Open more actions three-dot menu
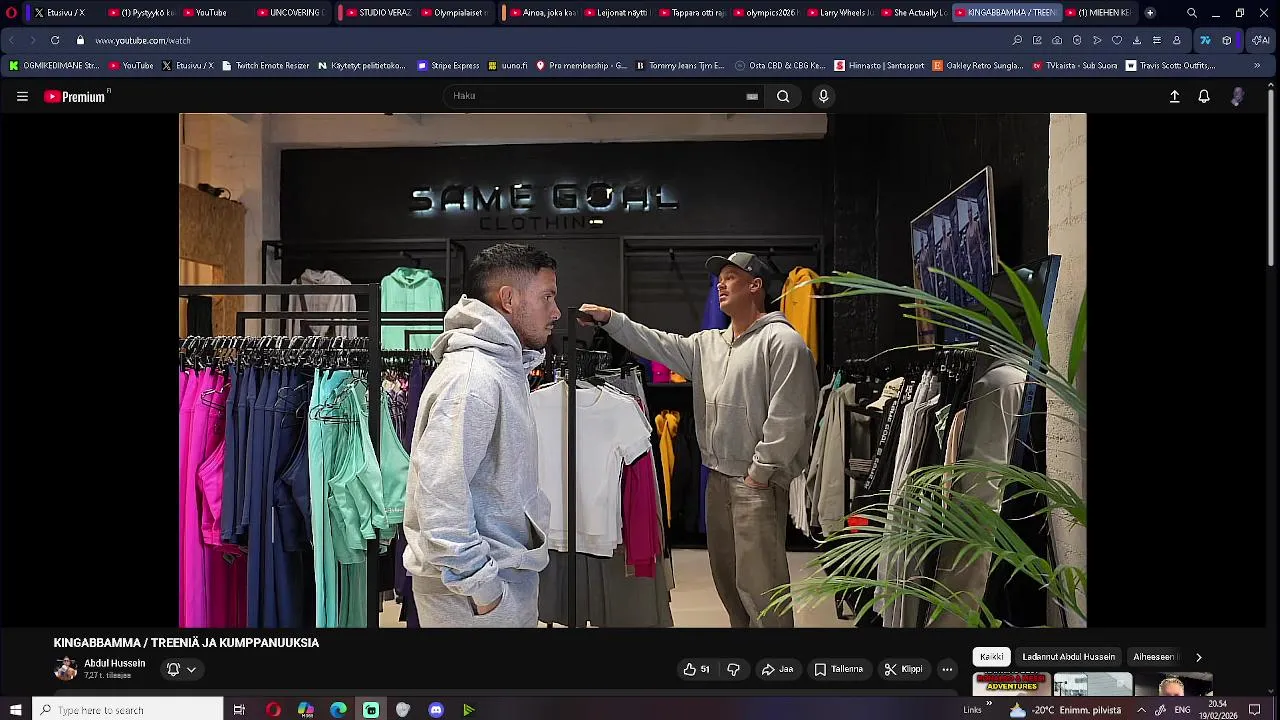This screenshot has height=720, width=1280. [947, 669]
